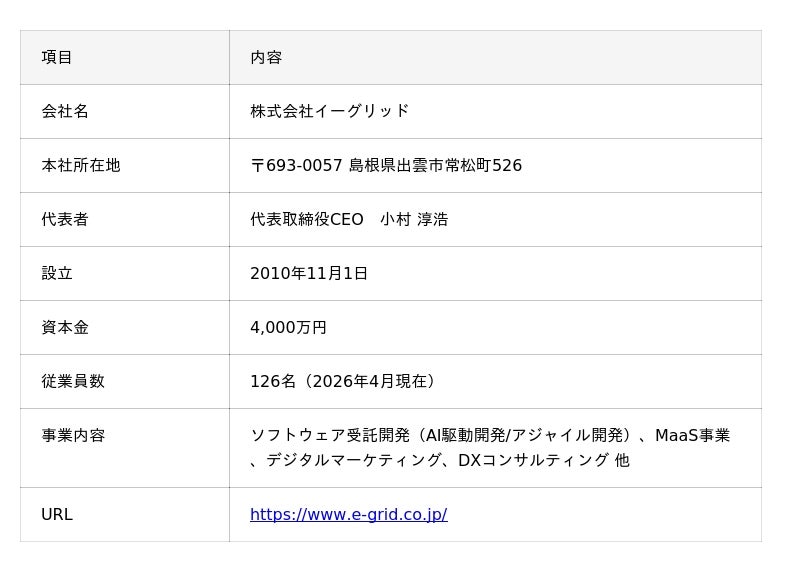This screenshot has height=572, width=800.
Task: Click the title 代表取締役CEO
Action: tap(307, 219)
